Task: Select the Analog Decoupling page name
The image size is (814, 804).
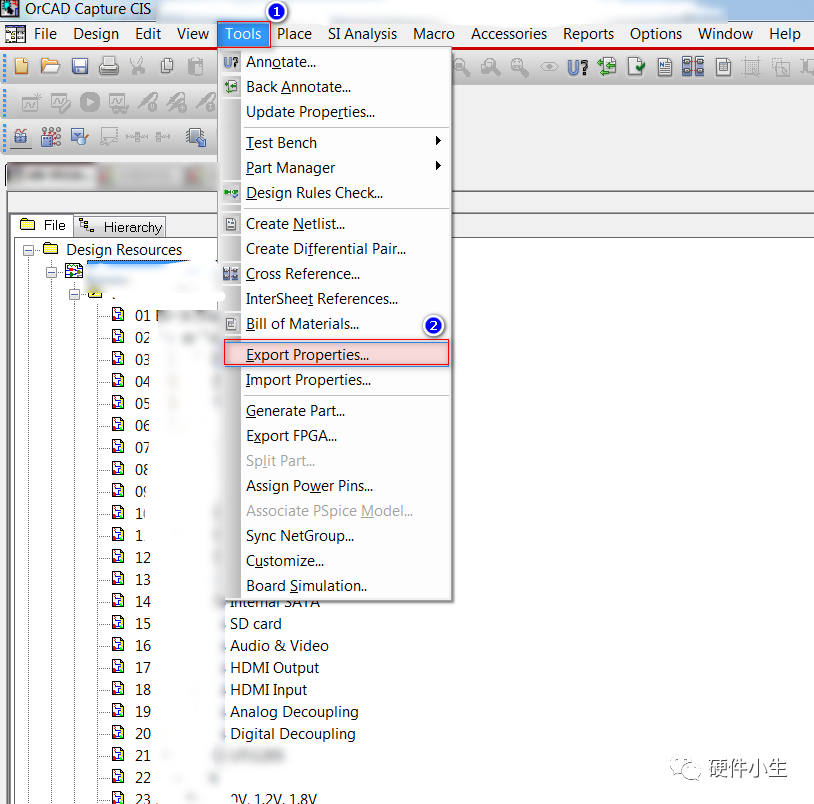Action: coord(294,712)
